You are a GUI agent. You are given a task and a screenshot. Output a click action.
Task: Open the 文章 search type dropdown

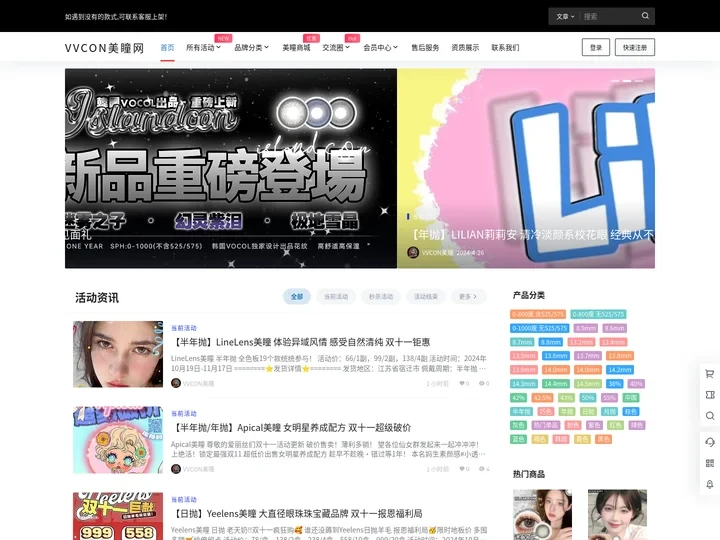click(565, 17)
